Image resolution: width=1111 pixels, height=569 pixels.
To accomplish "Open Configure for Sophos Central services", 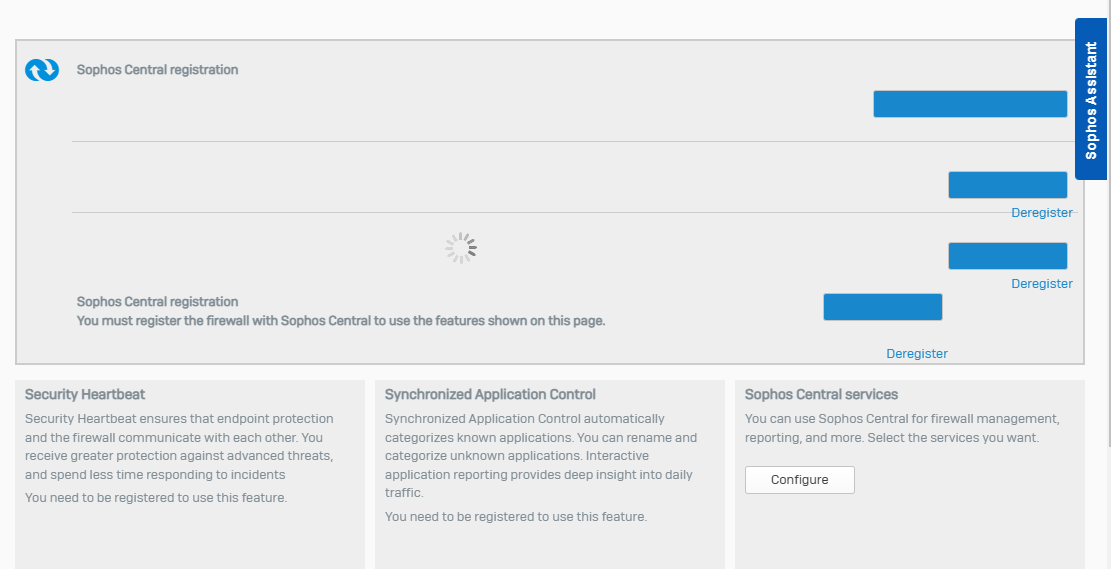I will (800, 480).
